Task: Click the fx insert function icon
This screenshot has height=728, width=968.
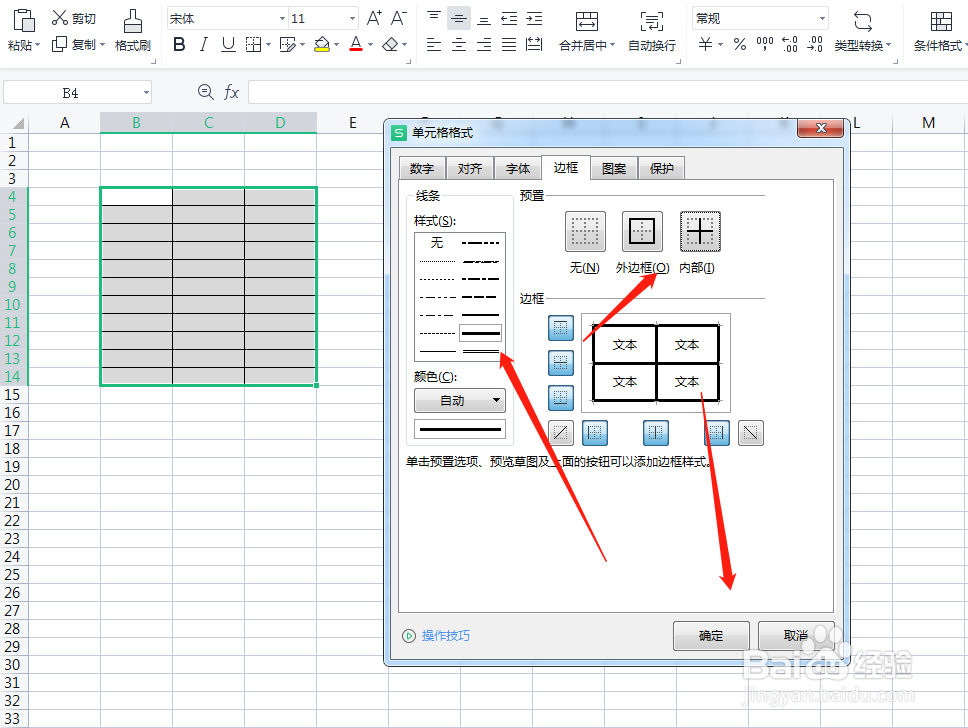Action: tap(231, 92)
